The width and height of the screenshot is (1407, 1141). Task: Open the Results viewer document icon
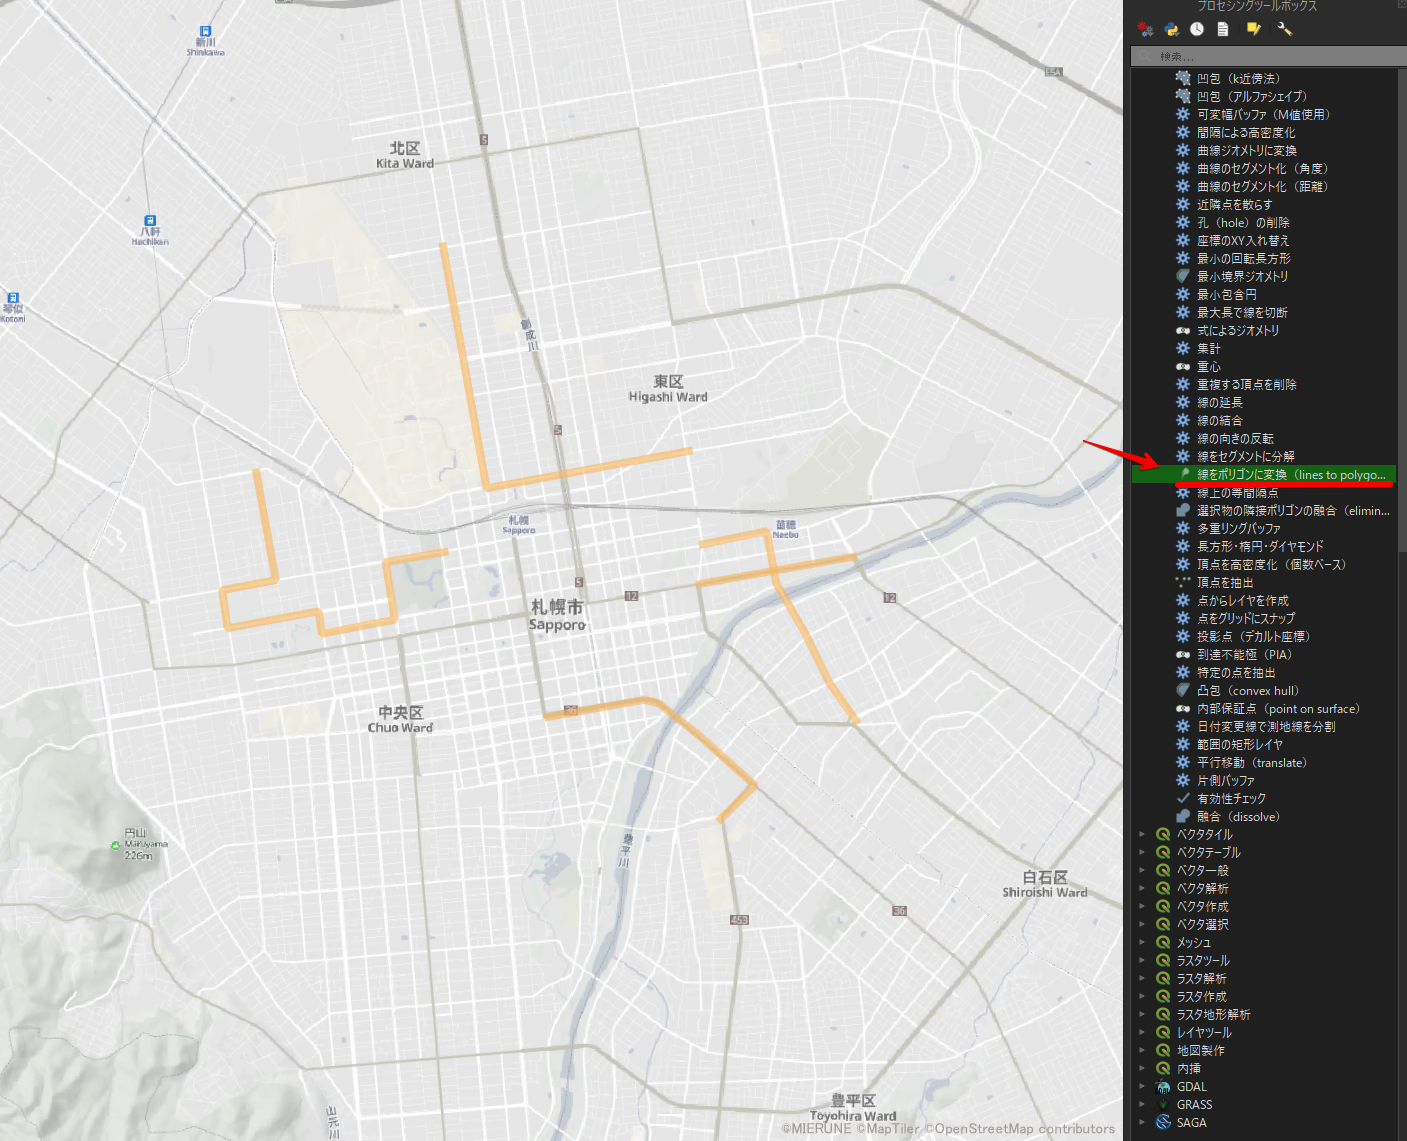pyautogui.click(x=1222, y=29)
